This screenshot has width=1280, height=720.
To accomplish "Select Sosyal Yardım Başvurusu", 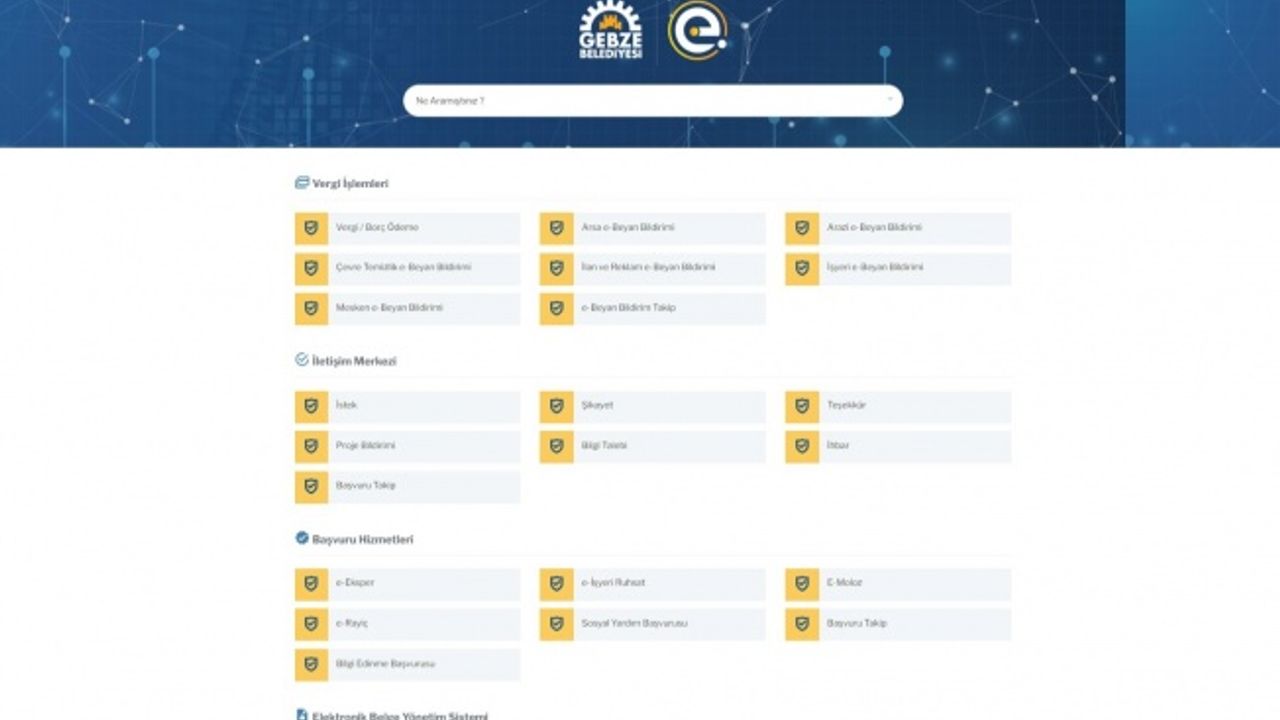I will point(634,624).
